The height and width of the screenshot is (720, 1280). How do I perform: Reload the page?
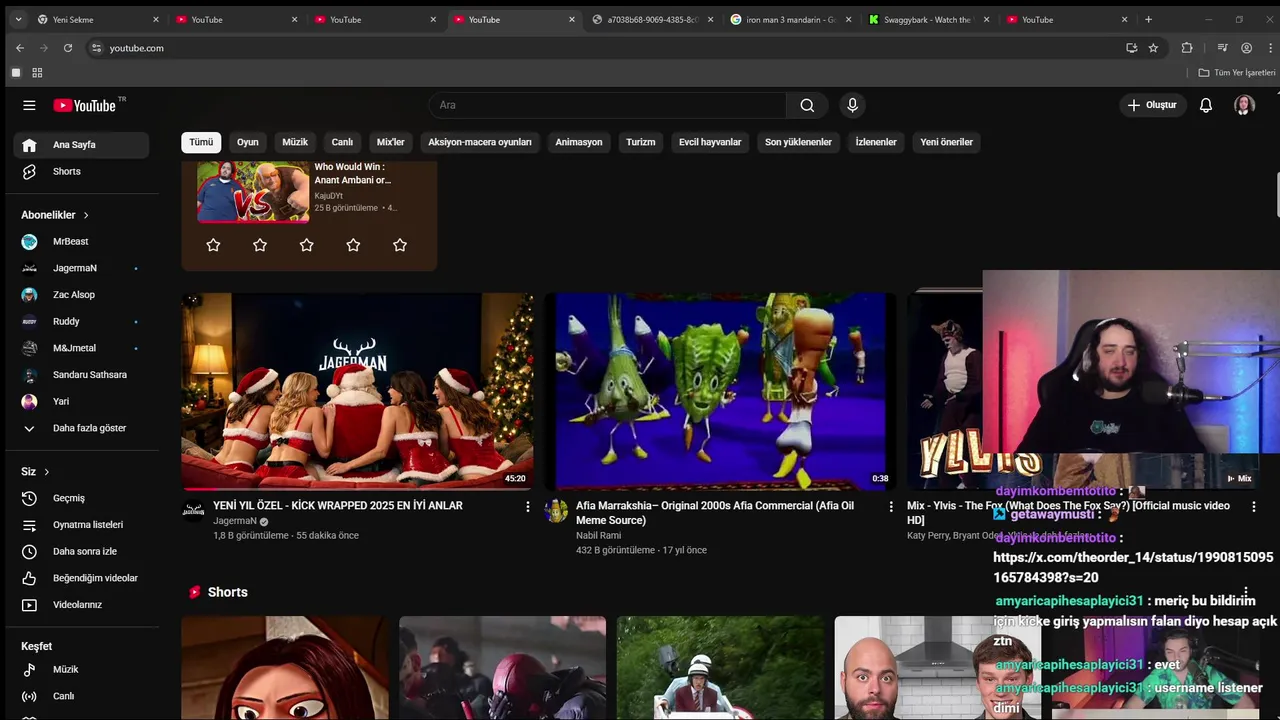[67, 48]
